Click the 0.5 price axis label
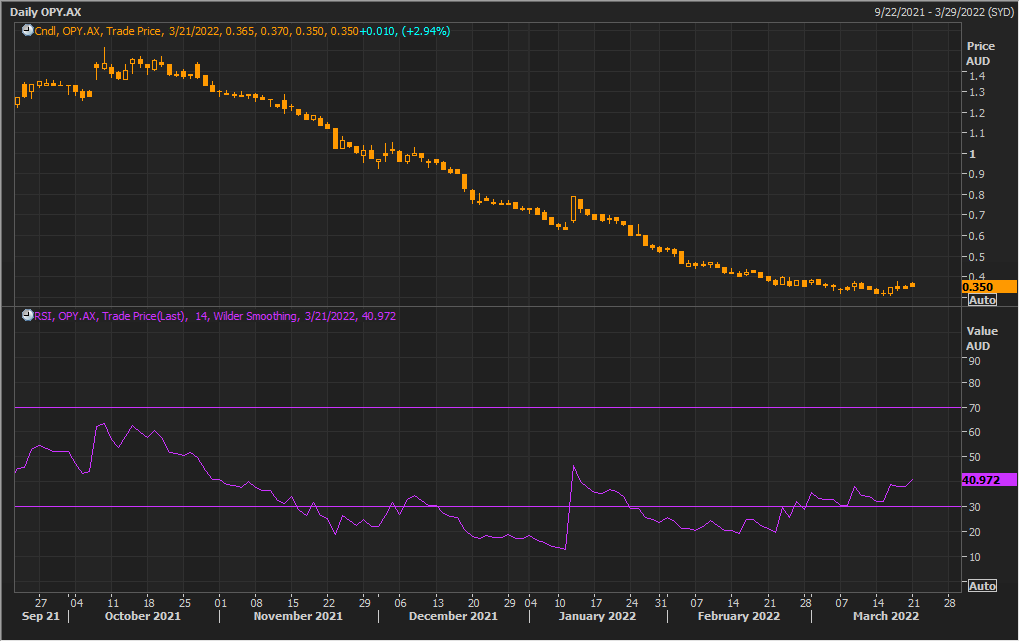 pyautogui.click(x=976, y=258)
